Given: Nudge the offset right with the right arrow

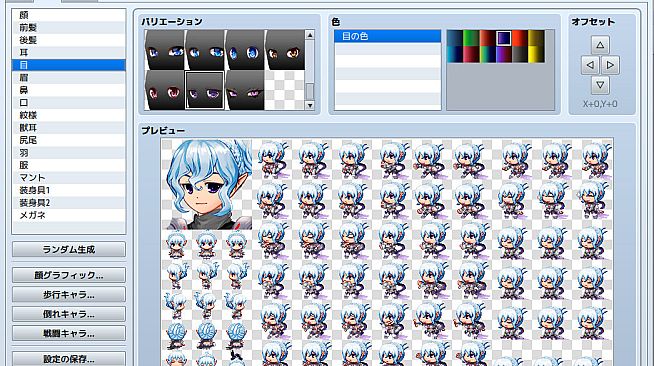Looking at the screenshot, I should pos(610,65).
